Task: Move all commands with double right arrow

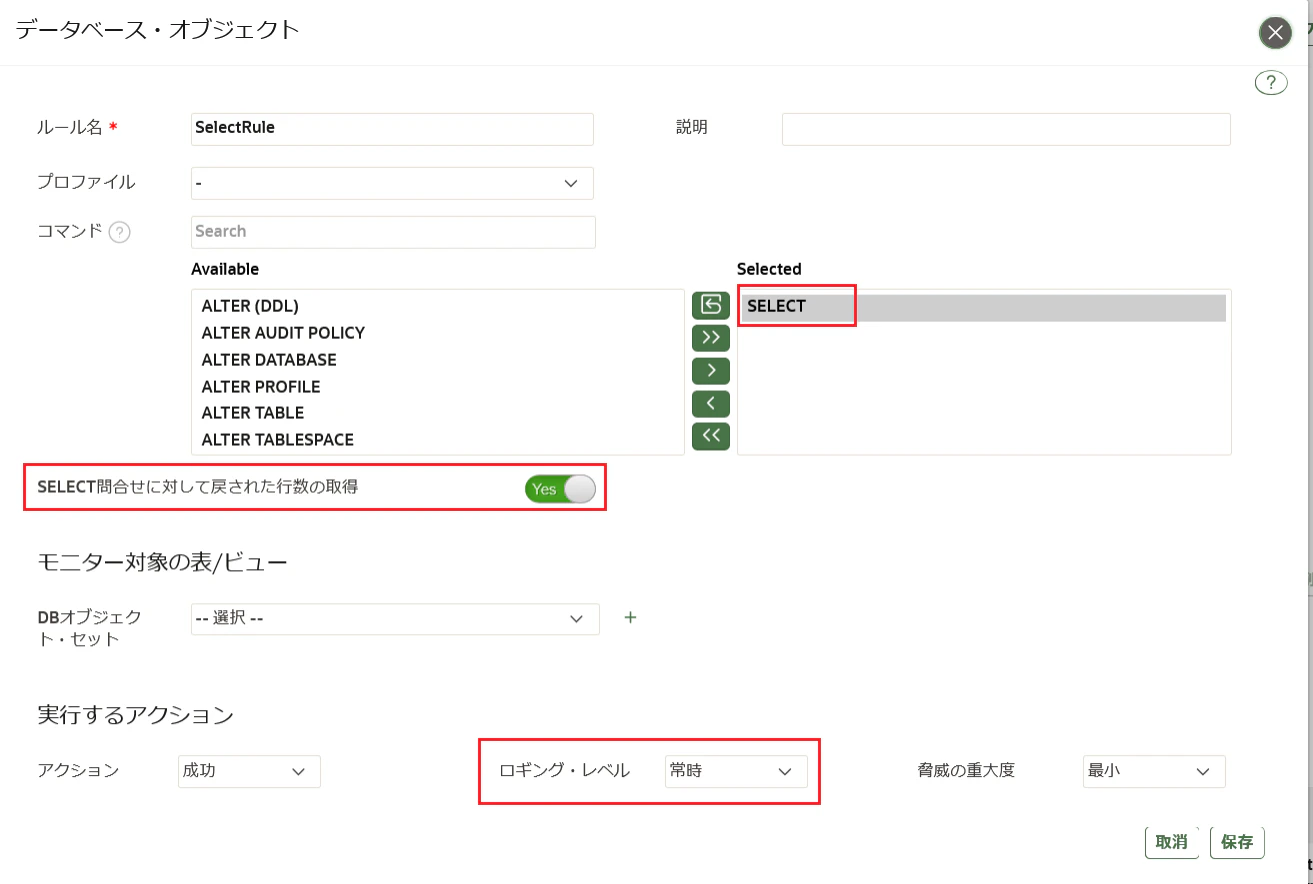Action: 711,338
